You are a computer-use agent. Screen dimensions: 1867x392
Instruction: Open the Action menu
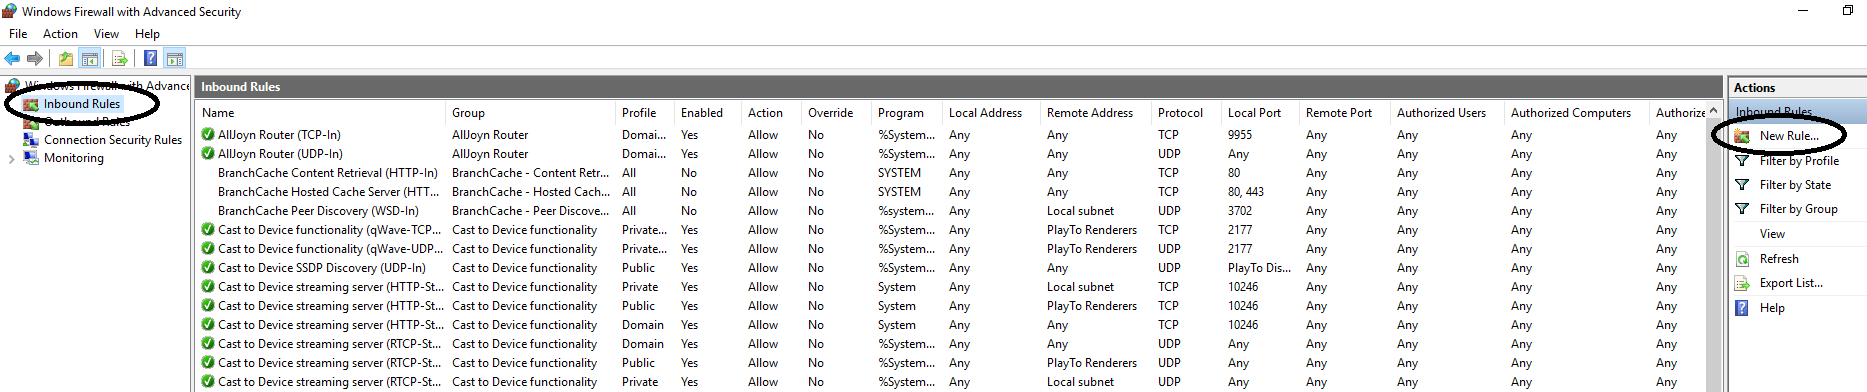pos(60,33)
